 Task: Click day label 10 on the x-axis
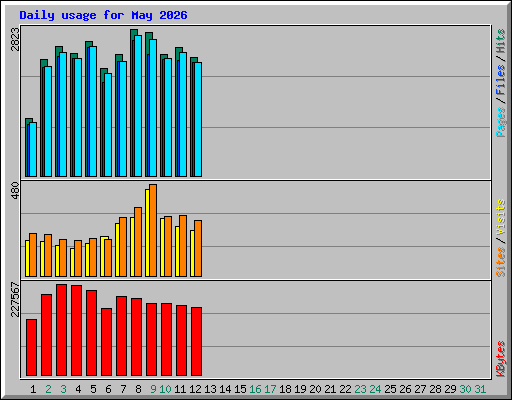pos(165,389)
